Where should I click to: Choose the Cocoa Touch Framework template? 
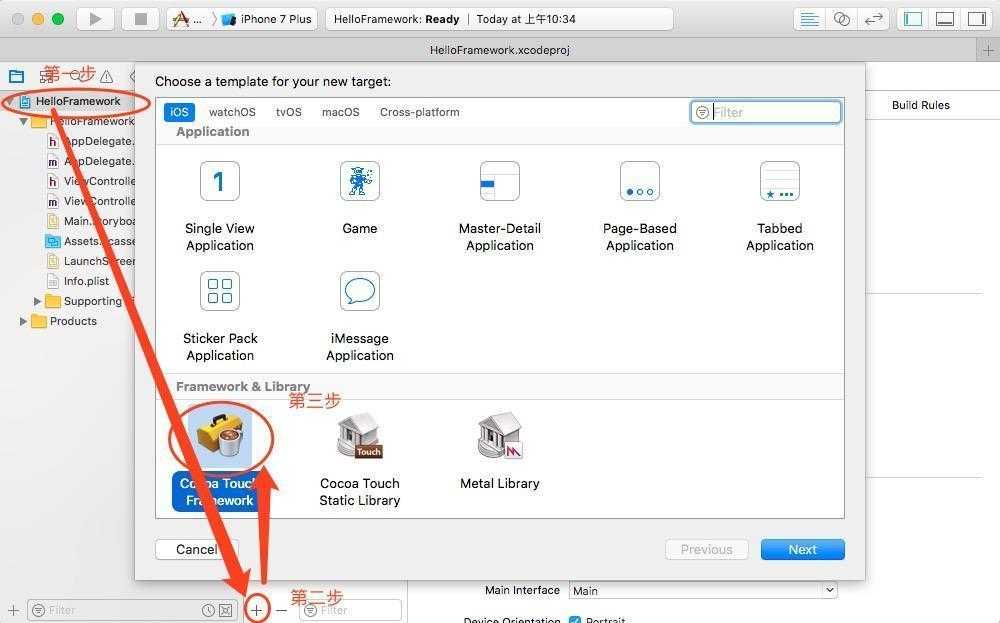(x=220, y=459)
